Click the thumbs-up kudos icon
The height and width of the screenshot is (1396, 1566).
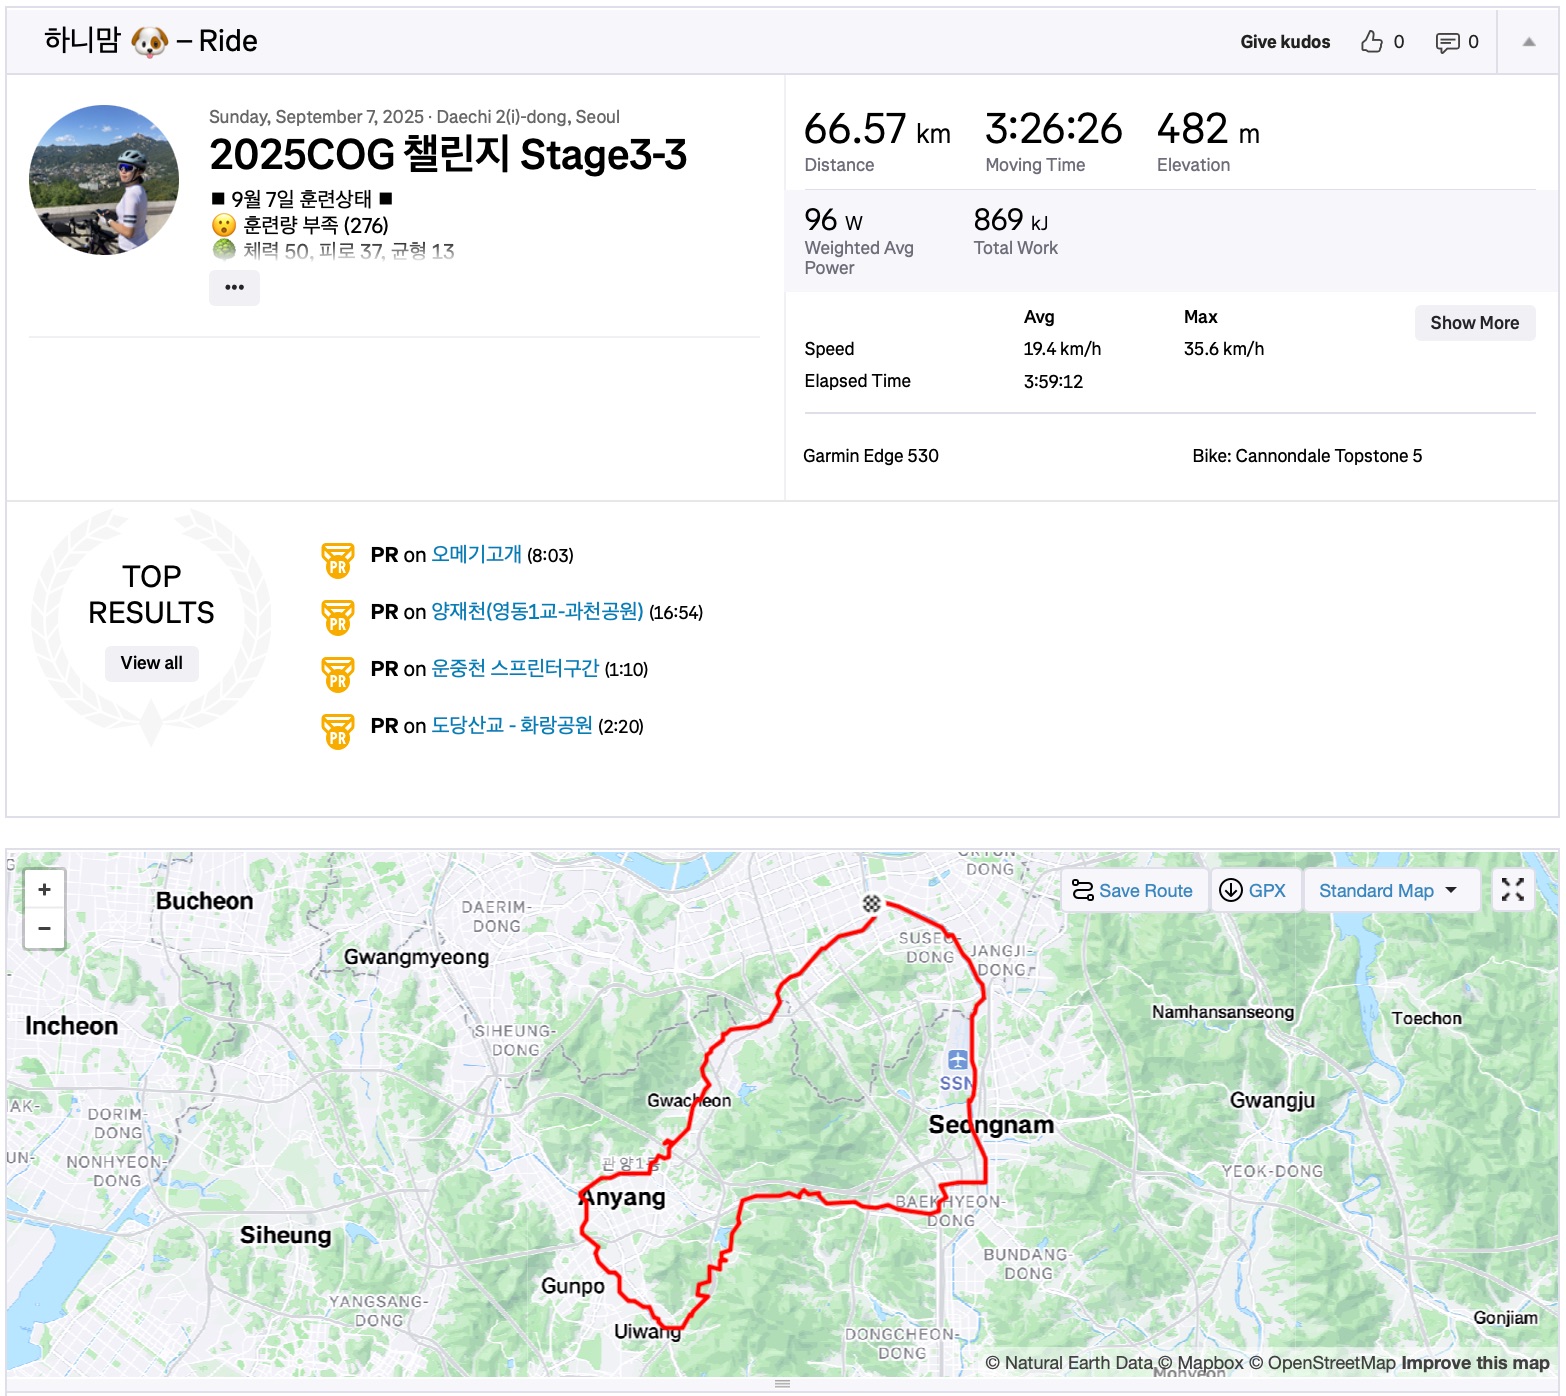1371,41
